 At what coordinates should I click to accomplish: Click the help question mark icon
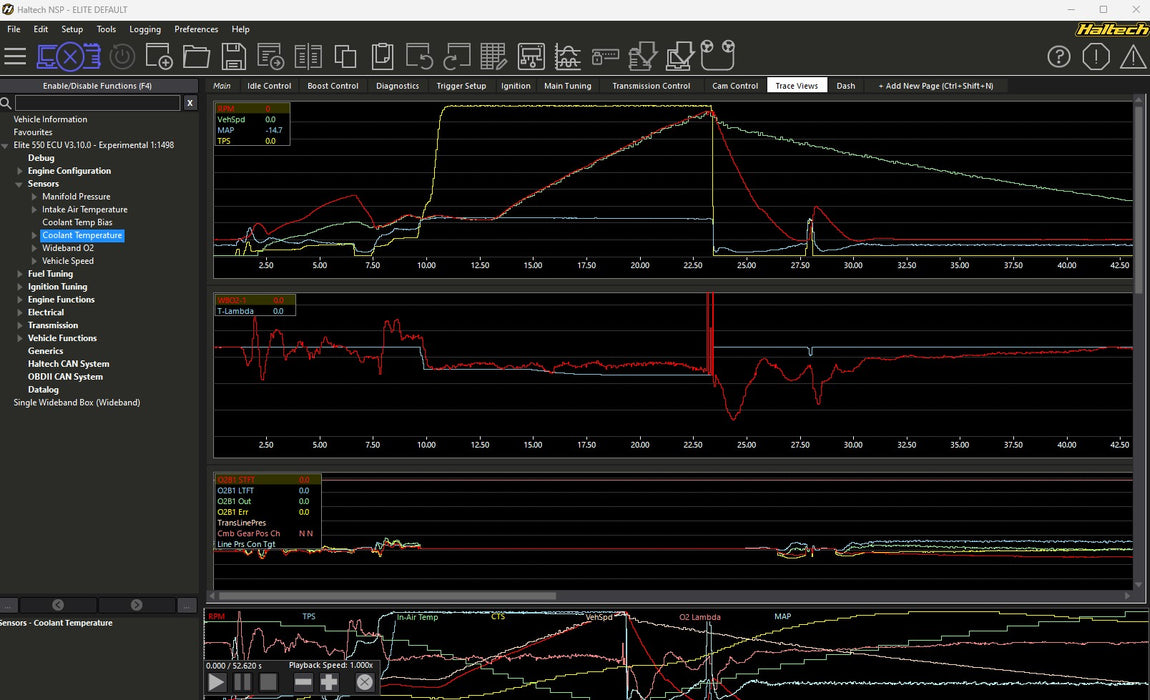coord(1059,56)
